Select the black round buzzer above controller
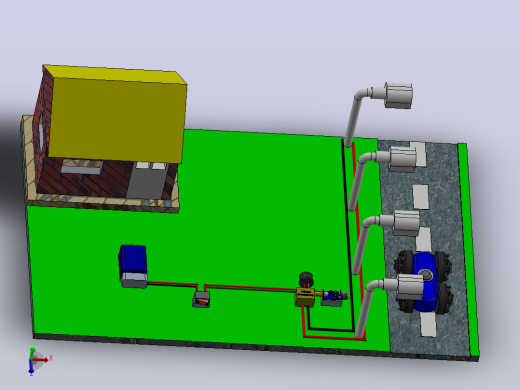 point(306,279)
